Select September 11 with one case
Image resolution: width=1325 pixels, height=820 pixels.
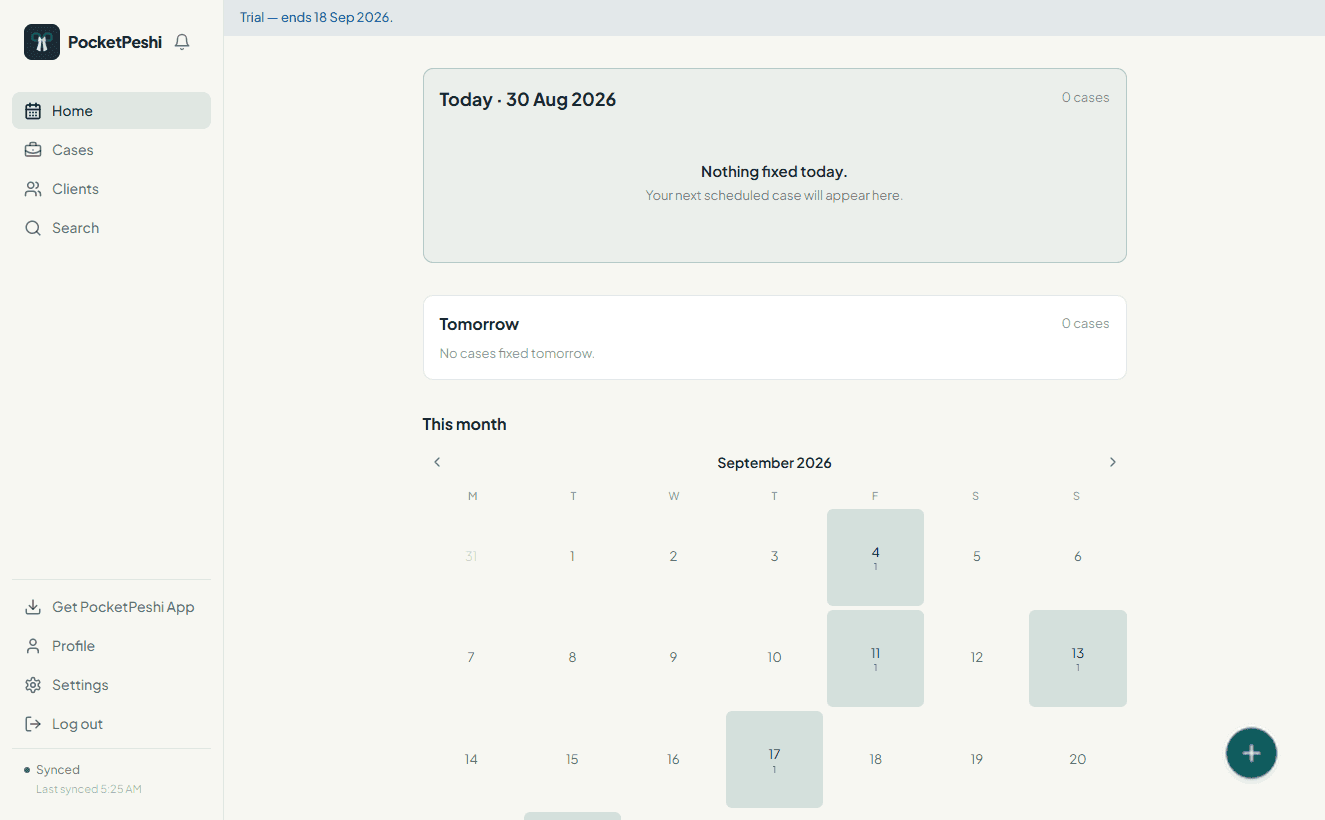point(875,658)
